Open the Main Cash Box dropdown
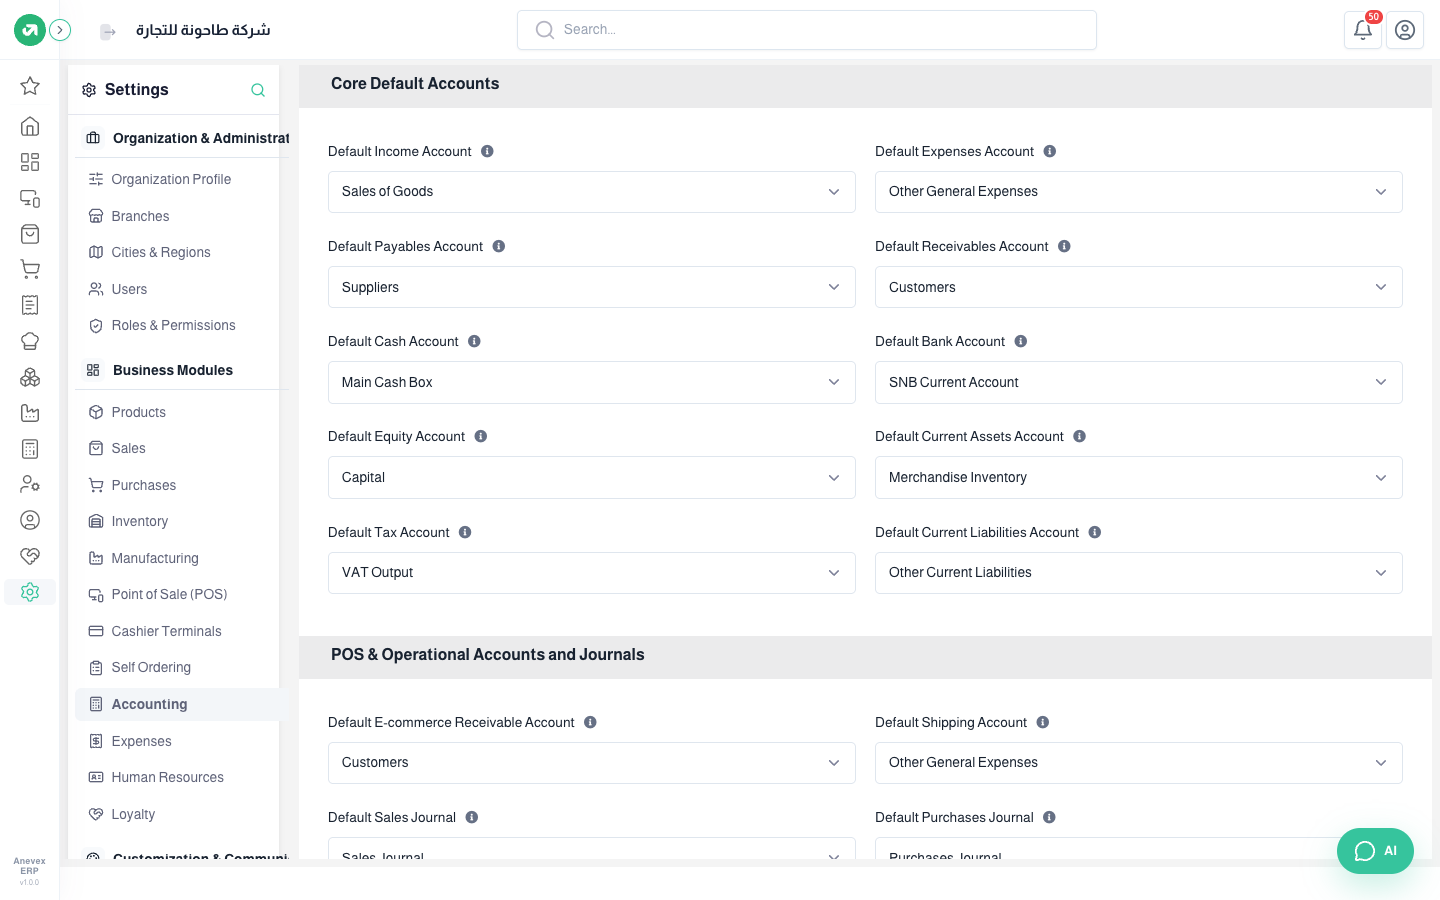 (x=592, y=382)
